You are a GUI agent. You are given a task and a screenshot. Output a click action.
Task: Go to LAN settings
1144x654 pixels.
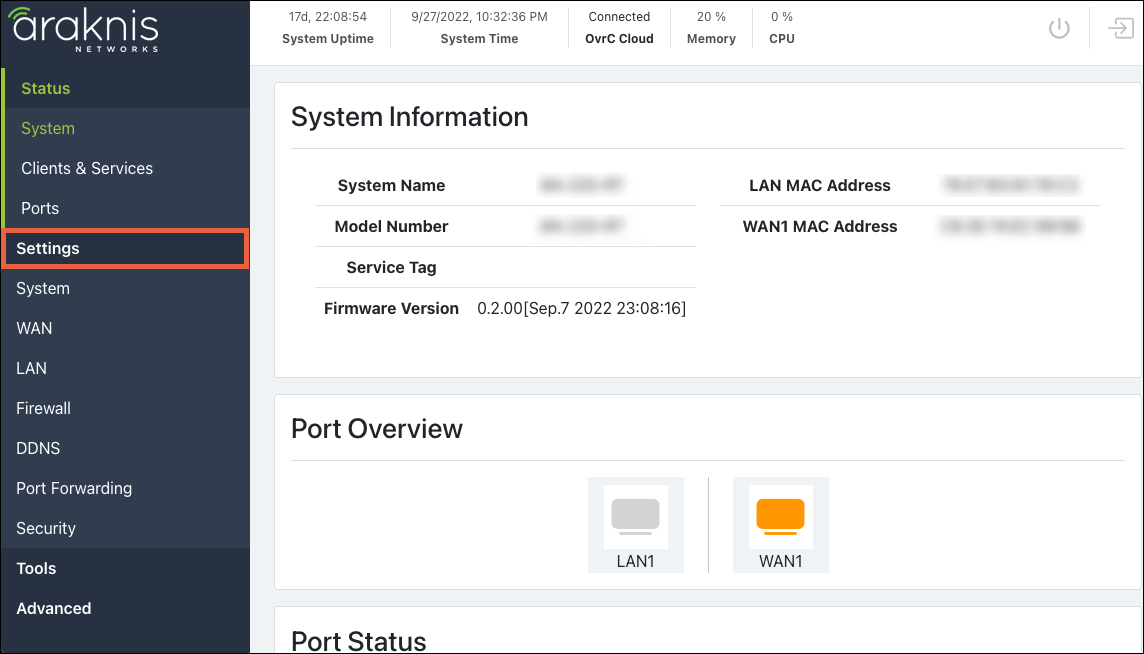click(x=31, y=368)
